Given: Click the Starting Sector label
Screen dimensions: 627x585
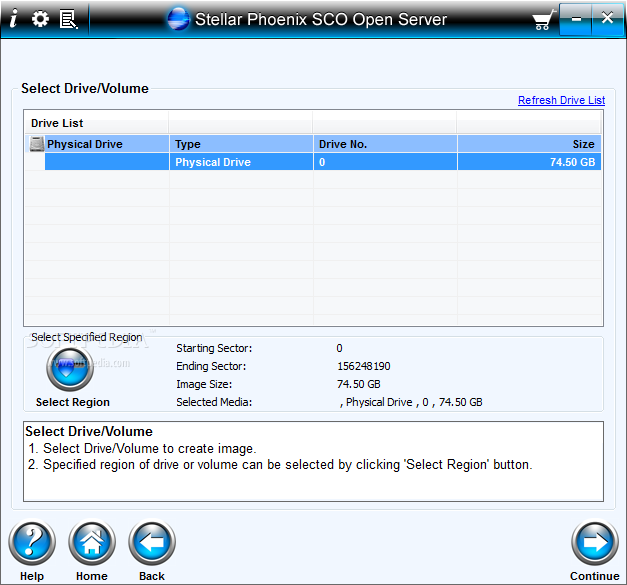Looking at the screenshot, I should (214, 348).
